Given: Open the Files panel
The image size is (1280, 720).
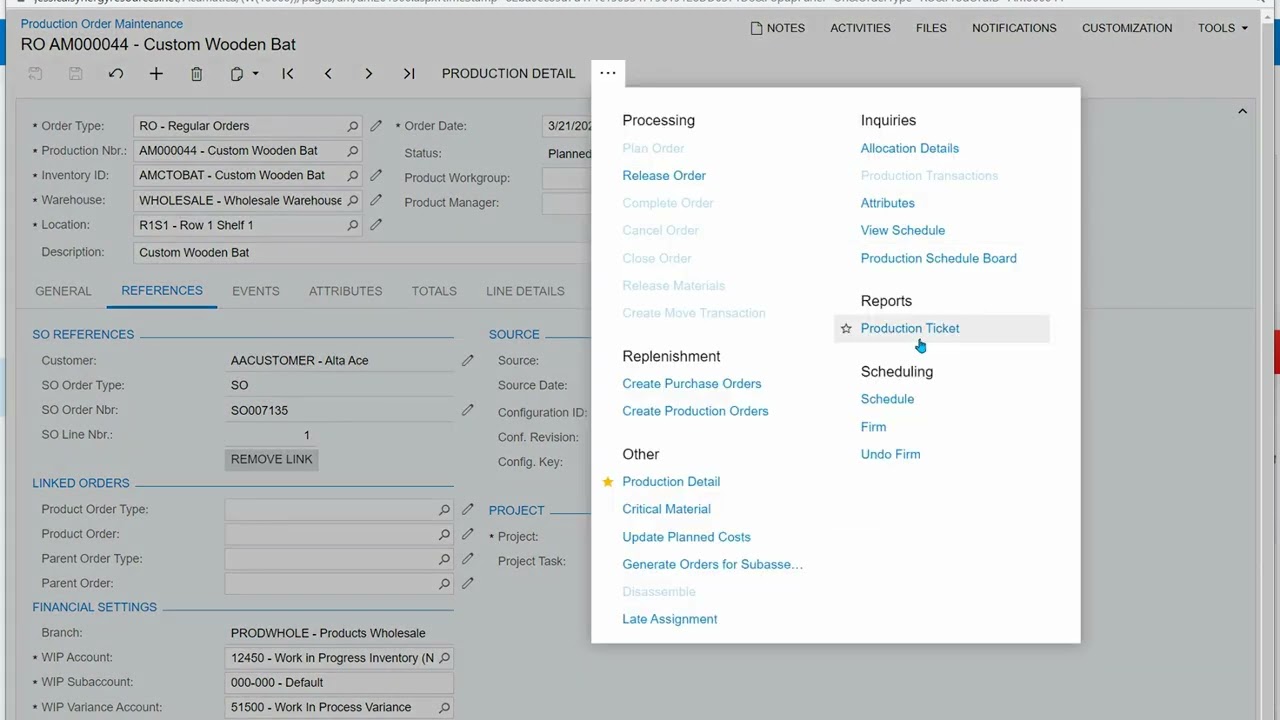Looking at the screenshot, I should click(x=931, y=28).
